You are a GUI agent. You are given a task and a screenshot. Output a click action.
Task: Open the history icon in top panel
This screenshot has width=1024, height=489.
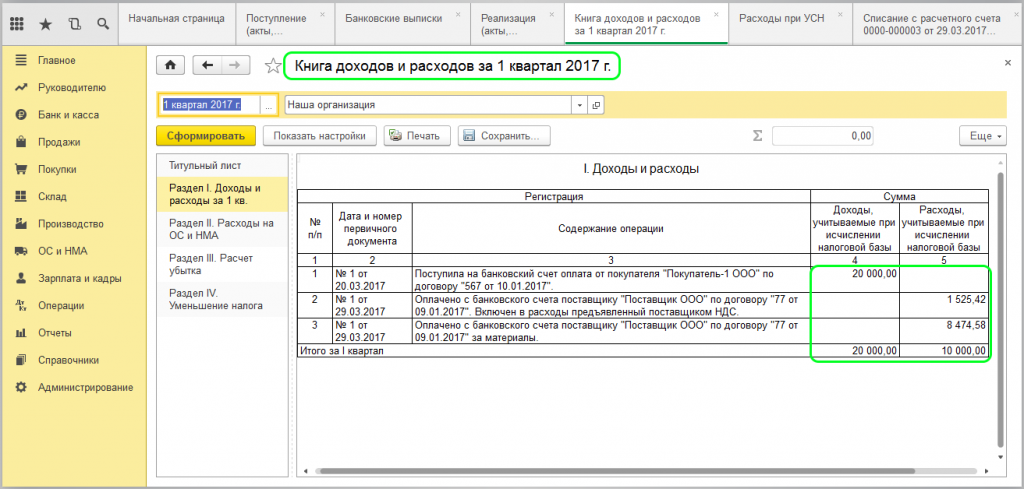pos(75,22)
